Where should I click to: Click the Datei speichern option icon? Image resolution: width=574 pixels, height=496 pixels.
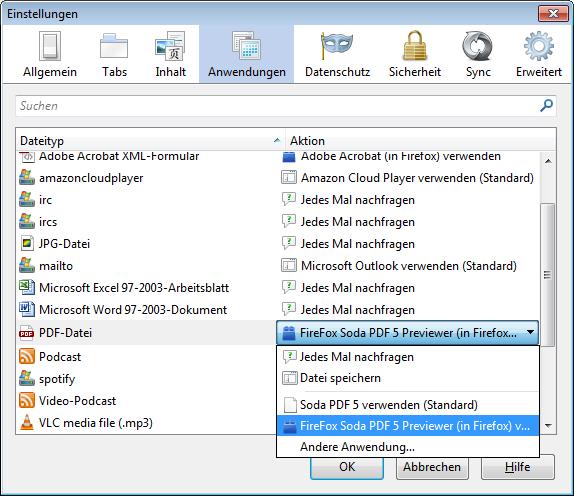[290, 378]
